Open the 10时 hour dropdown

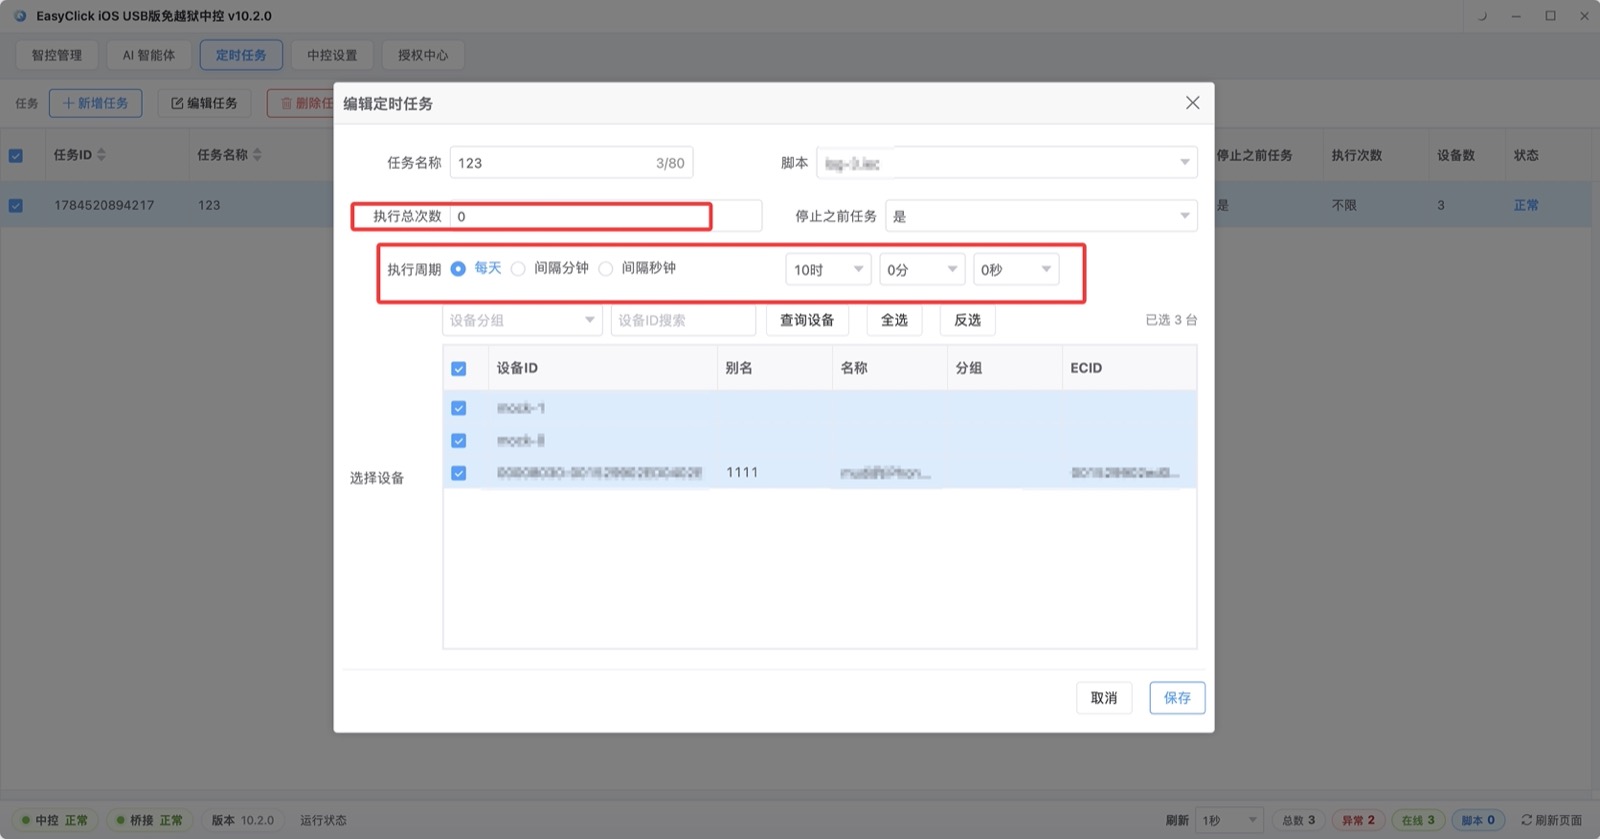pyautogui.click(x=829, y=270)
